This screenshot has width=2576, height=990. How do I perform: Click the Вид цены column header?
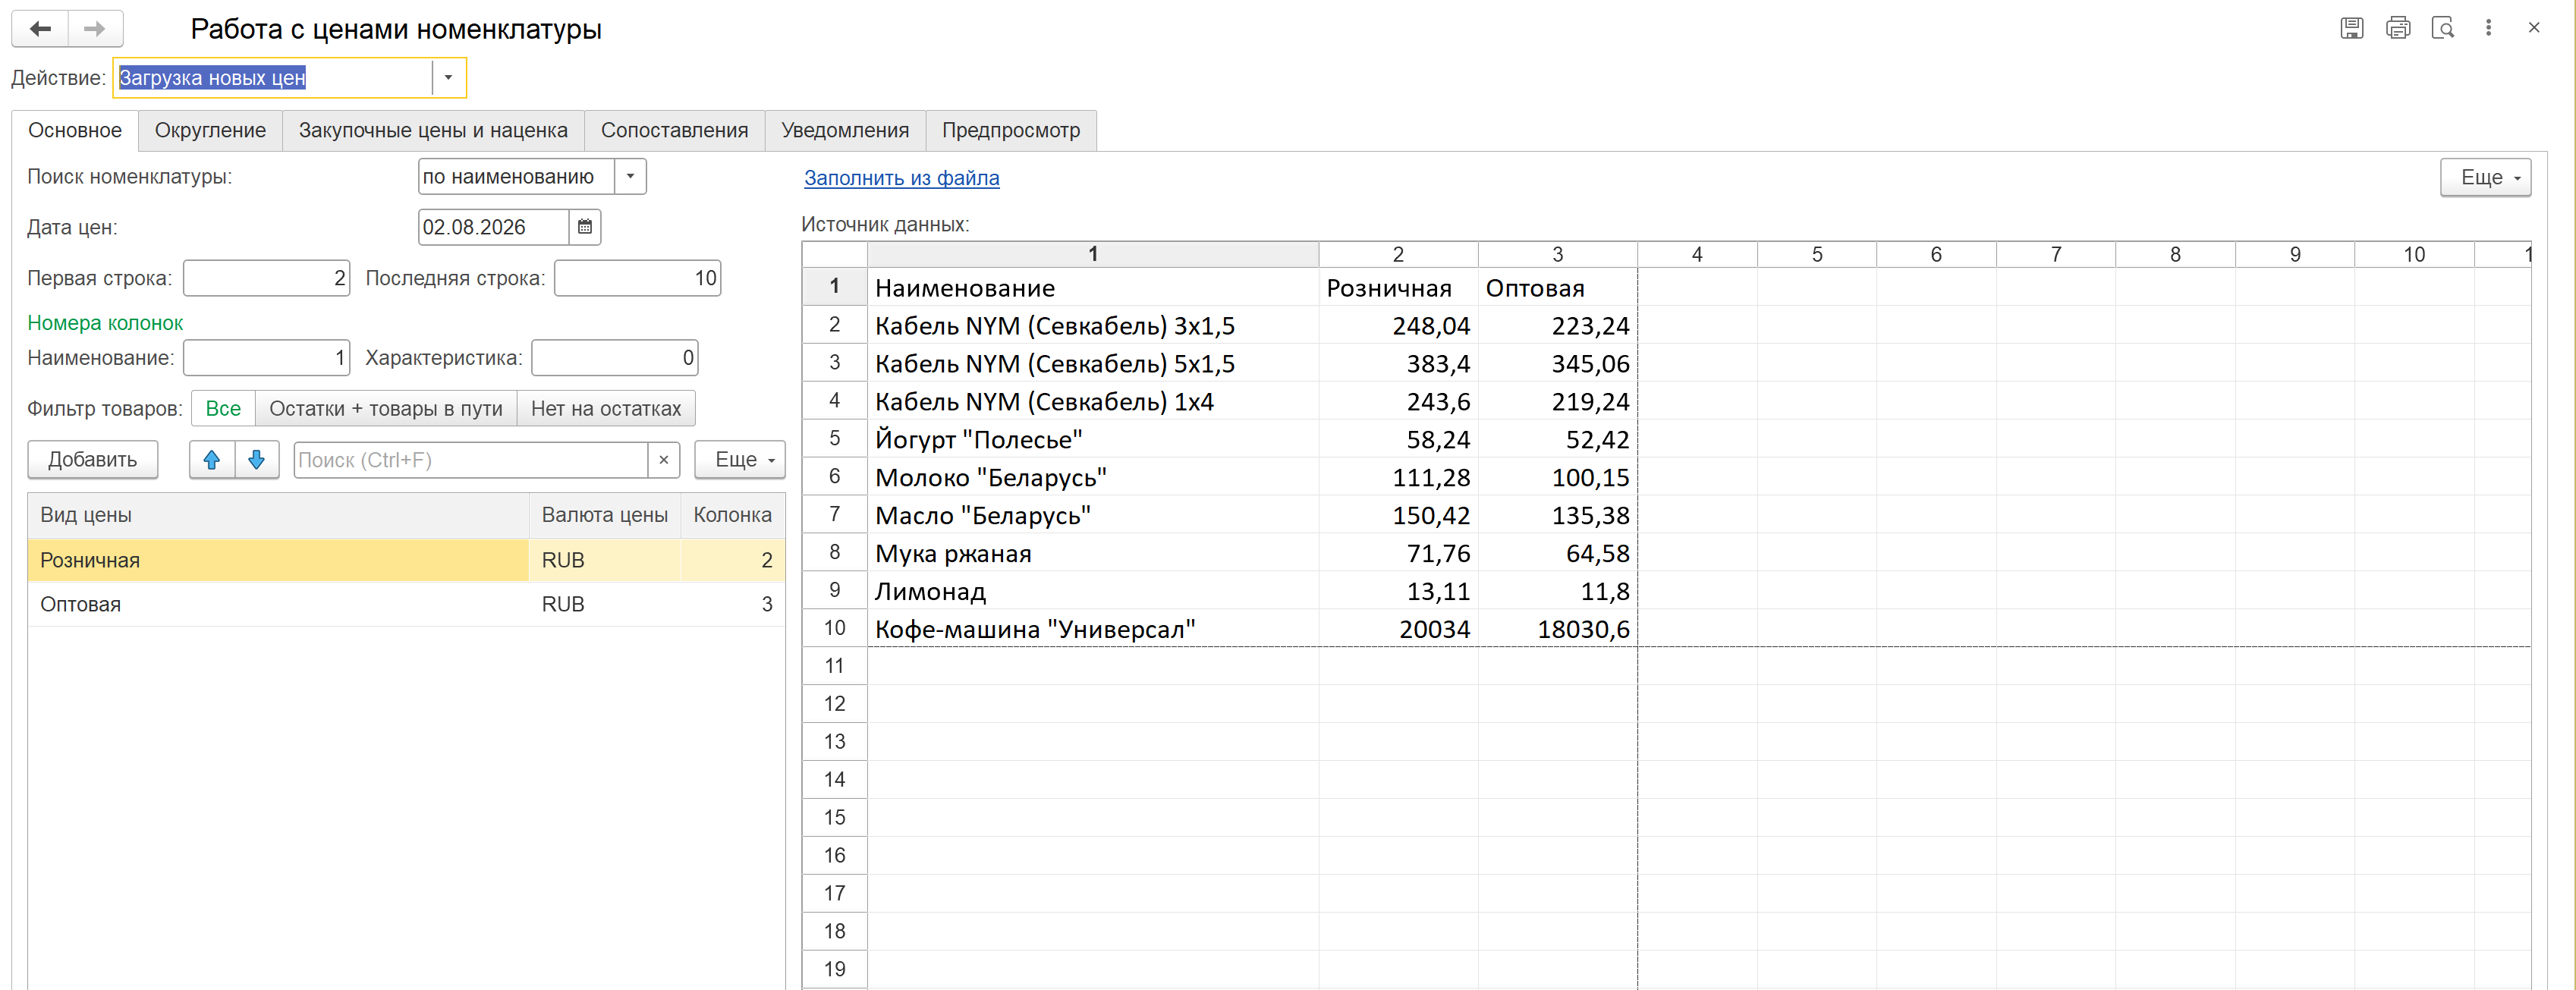click(278, 516)
